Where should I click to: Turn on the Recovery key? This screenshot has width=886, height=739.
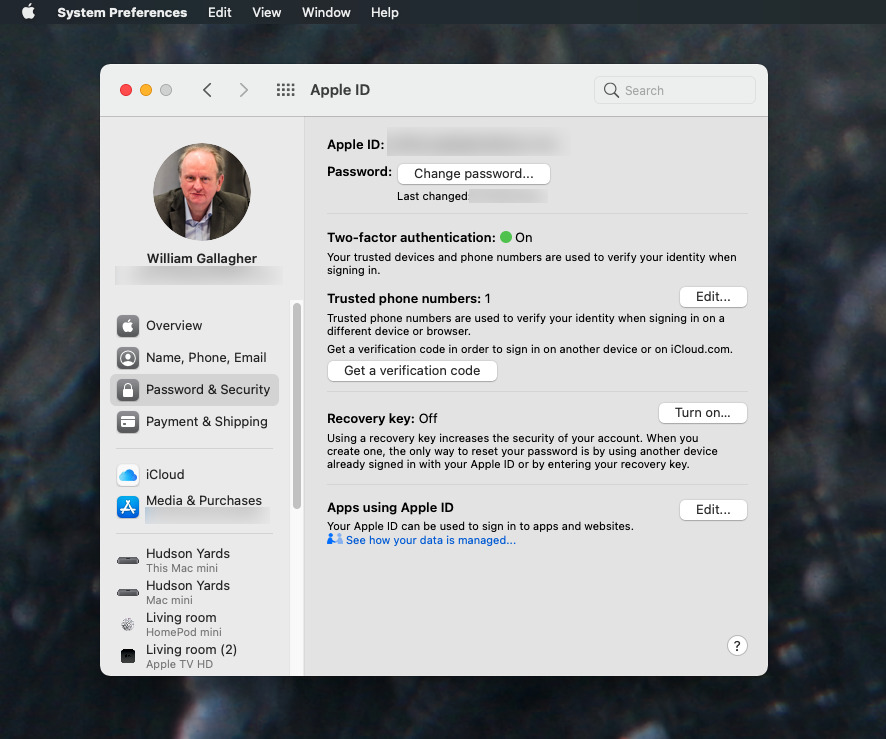tap(702, 412)
